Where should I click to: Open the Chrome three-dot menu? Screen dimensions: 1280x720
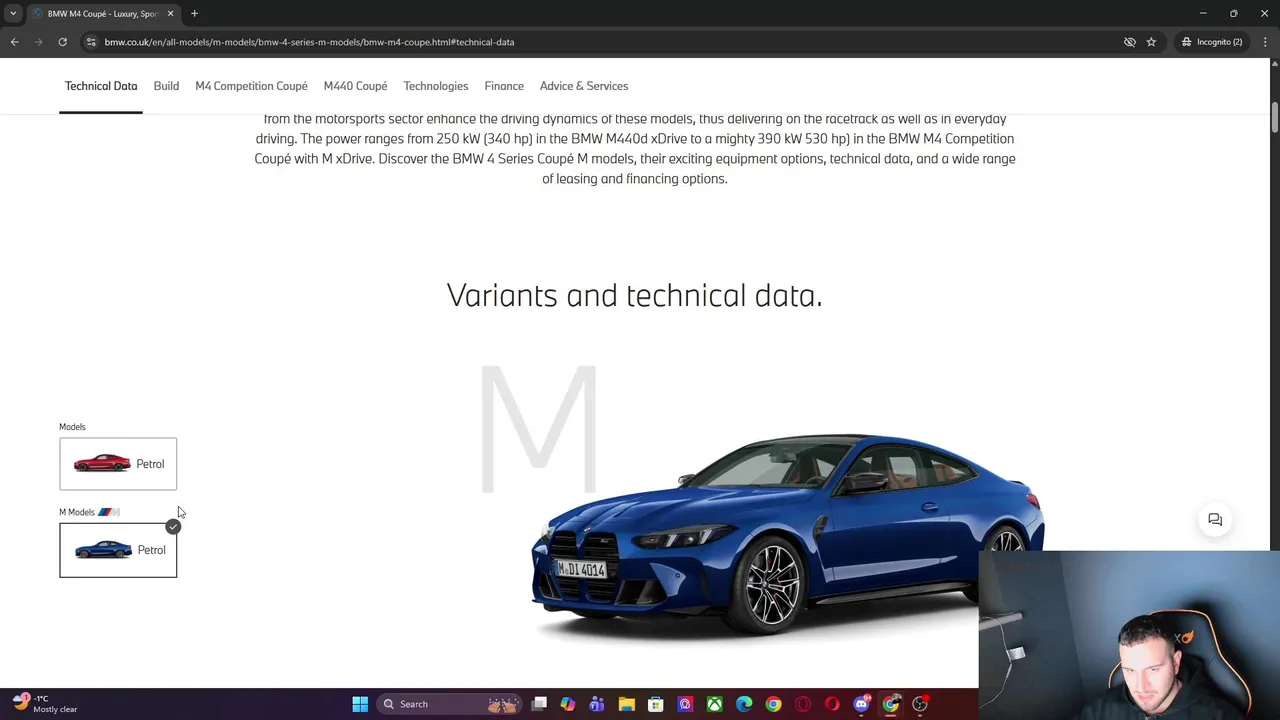point(1265,42)
